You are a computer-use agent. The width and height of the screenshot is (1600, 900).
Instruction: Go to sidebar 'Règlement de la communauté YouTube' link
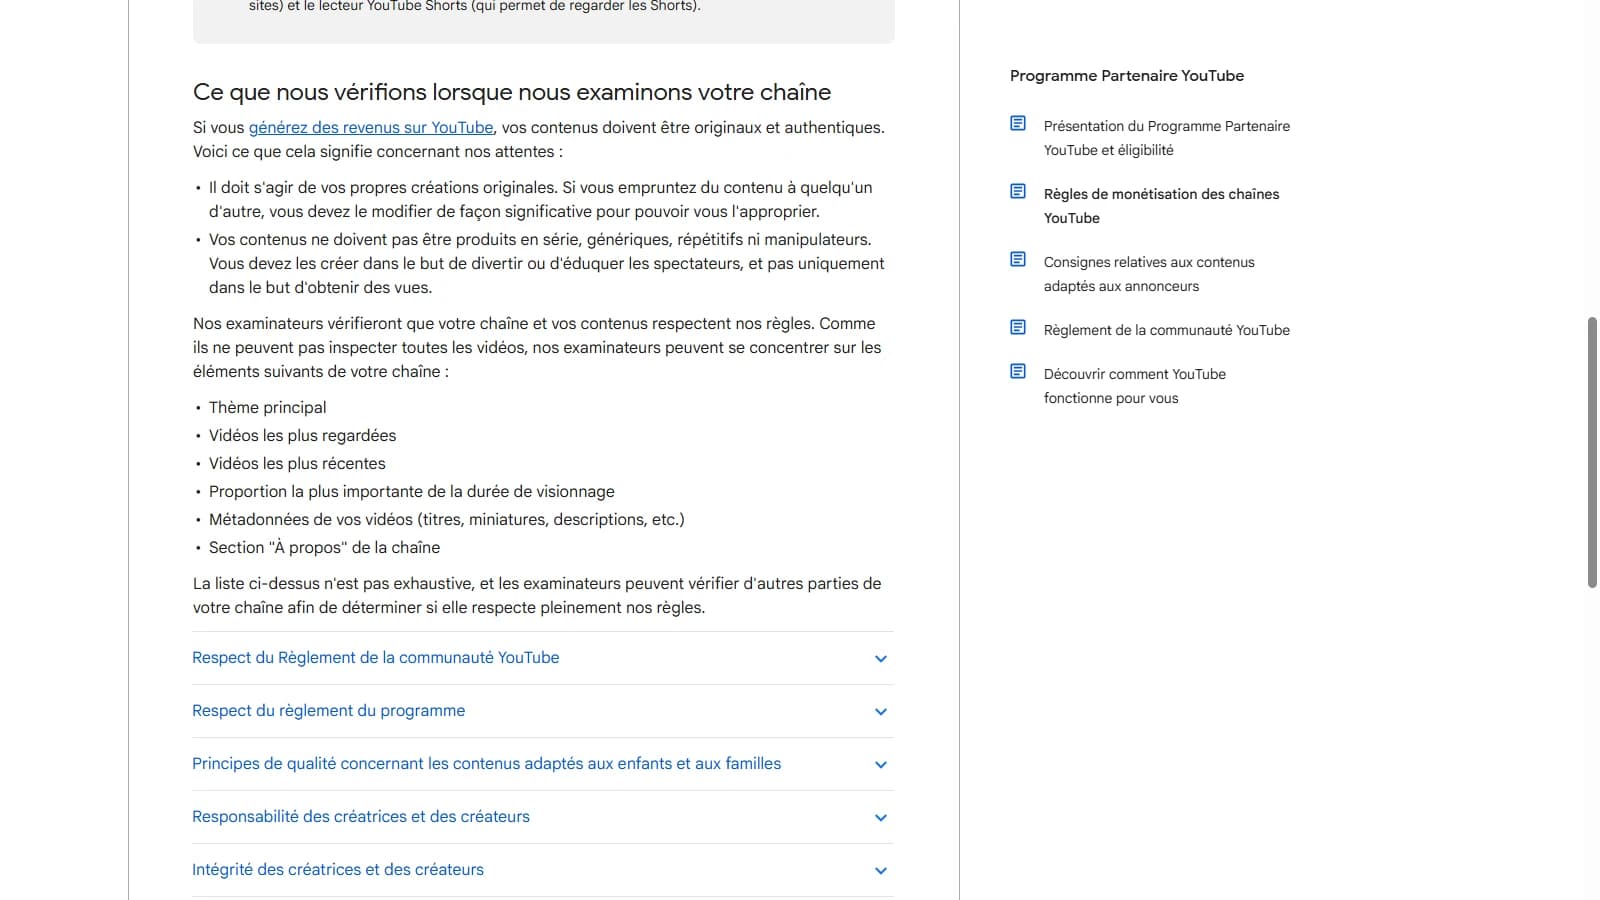coord(1167,330)
